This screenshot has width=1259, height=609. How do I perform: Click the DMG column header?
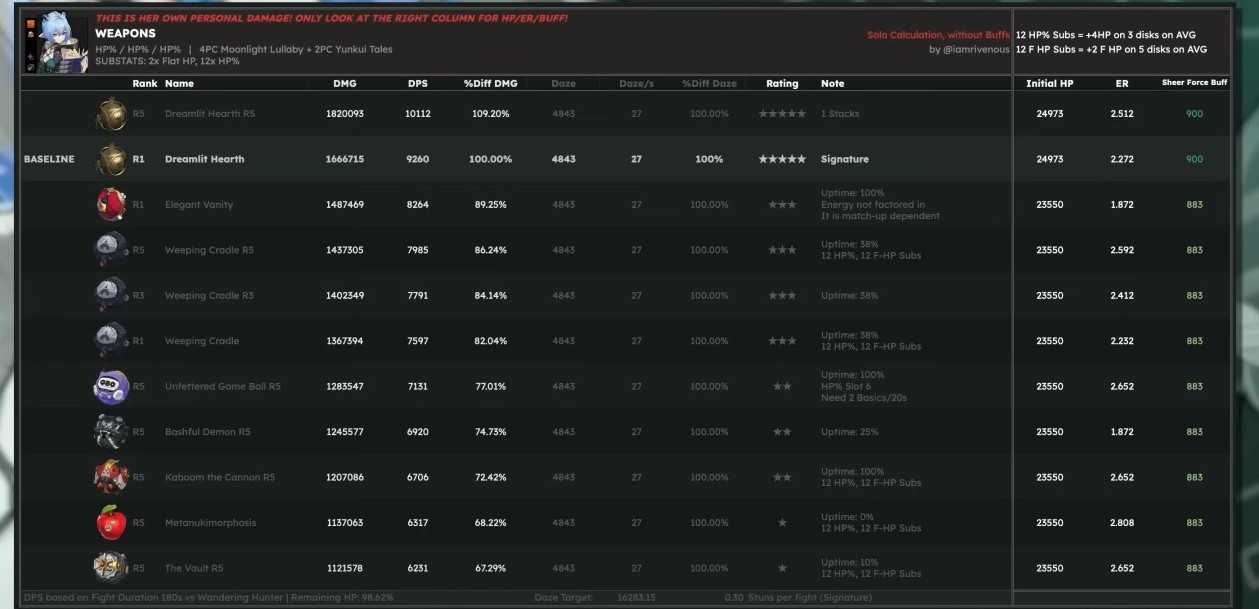(345, 84)
